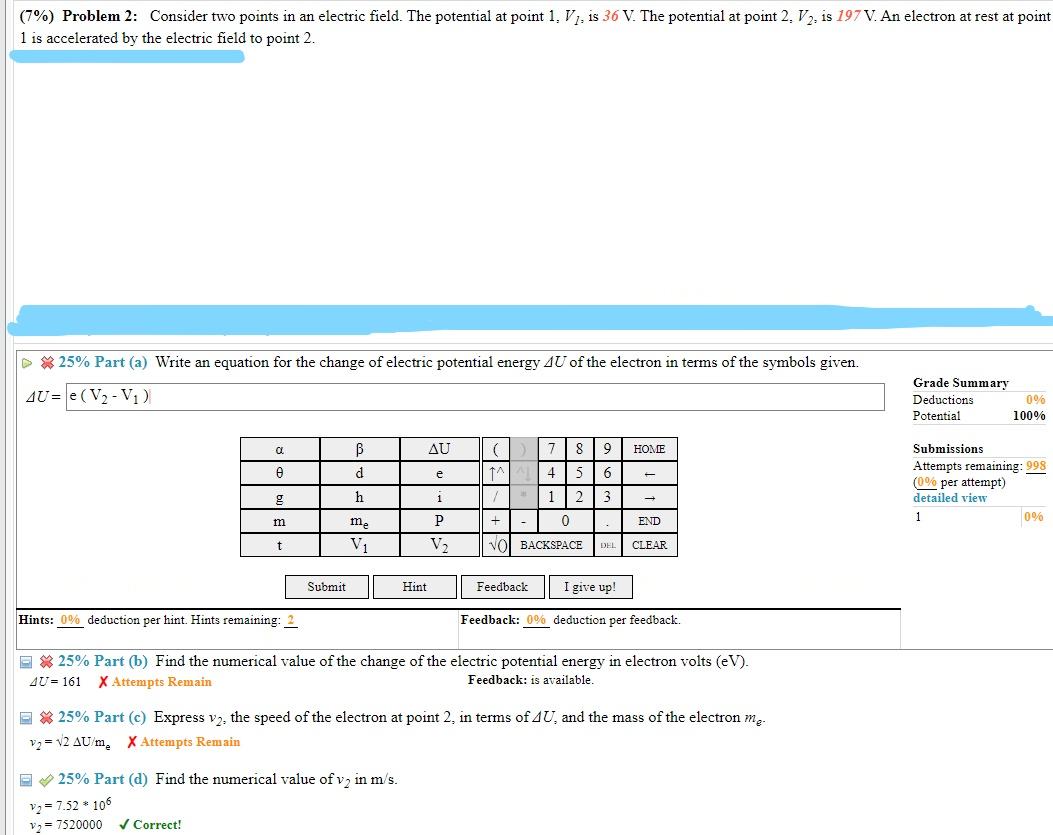Select the electron charge e key

[438, 472]
